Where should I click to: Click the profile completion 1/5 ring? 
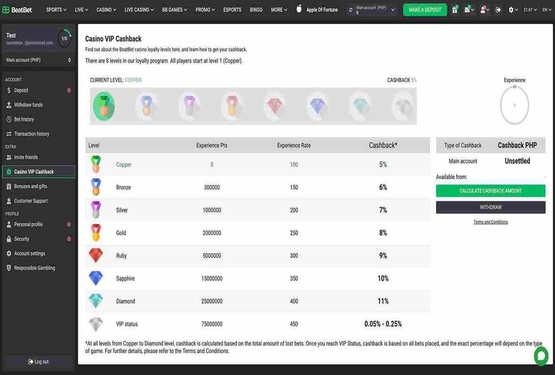tap(64, 38)
